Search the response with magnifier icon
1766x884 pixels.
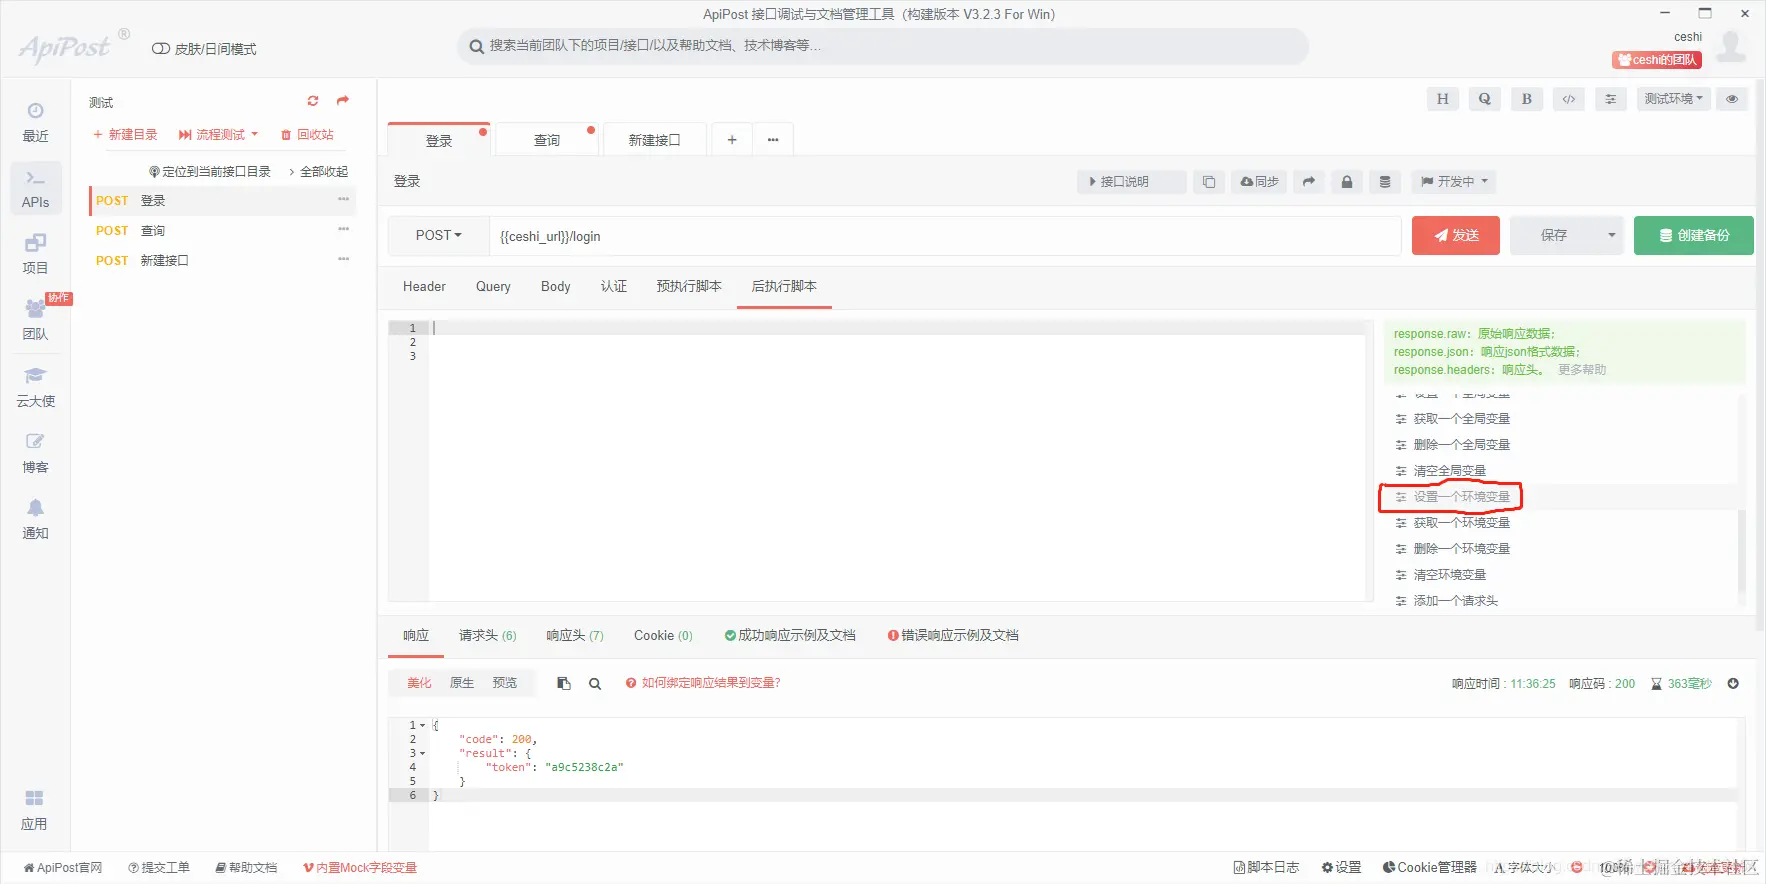click(595, 683)
